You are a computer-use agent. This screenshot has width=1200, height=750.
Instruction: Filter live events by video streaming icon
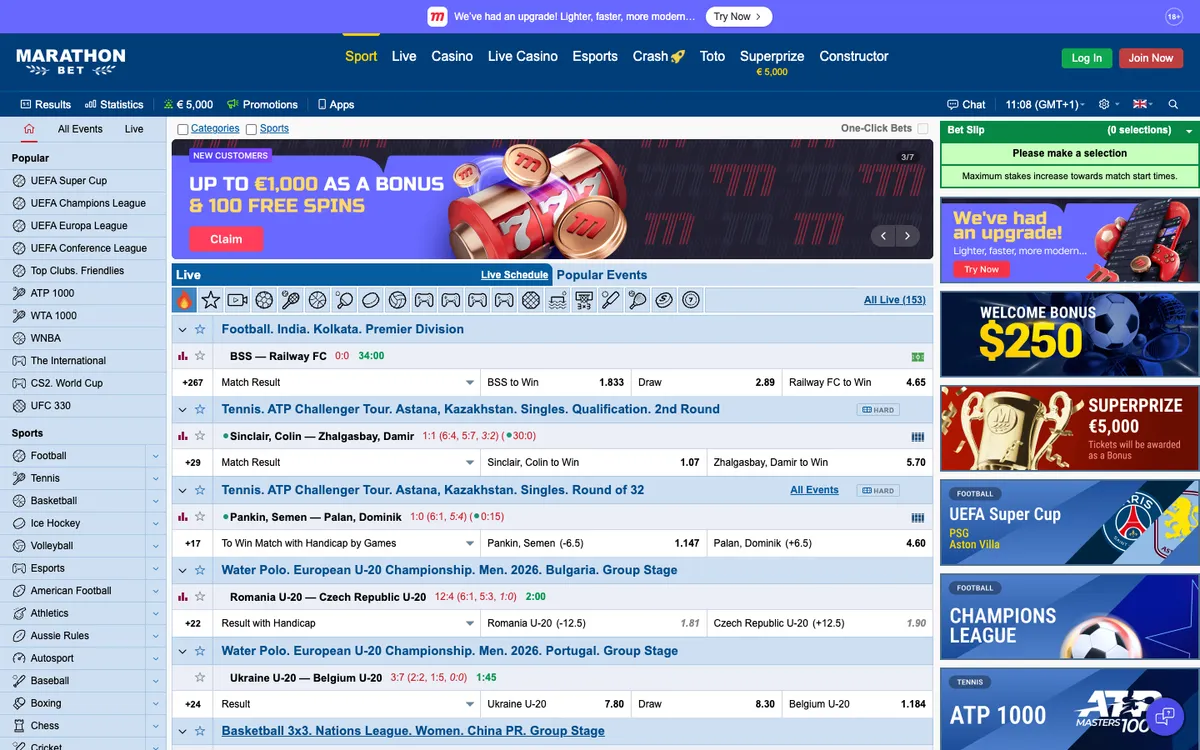pyautogui.click(x=237, y=300)
